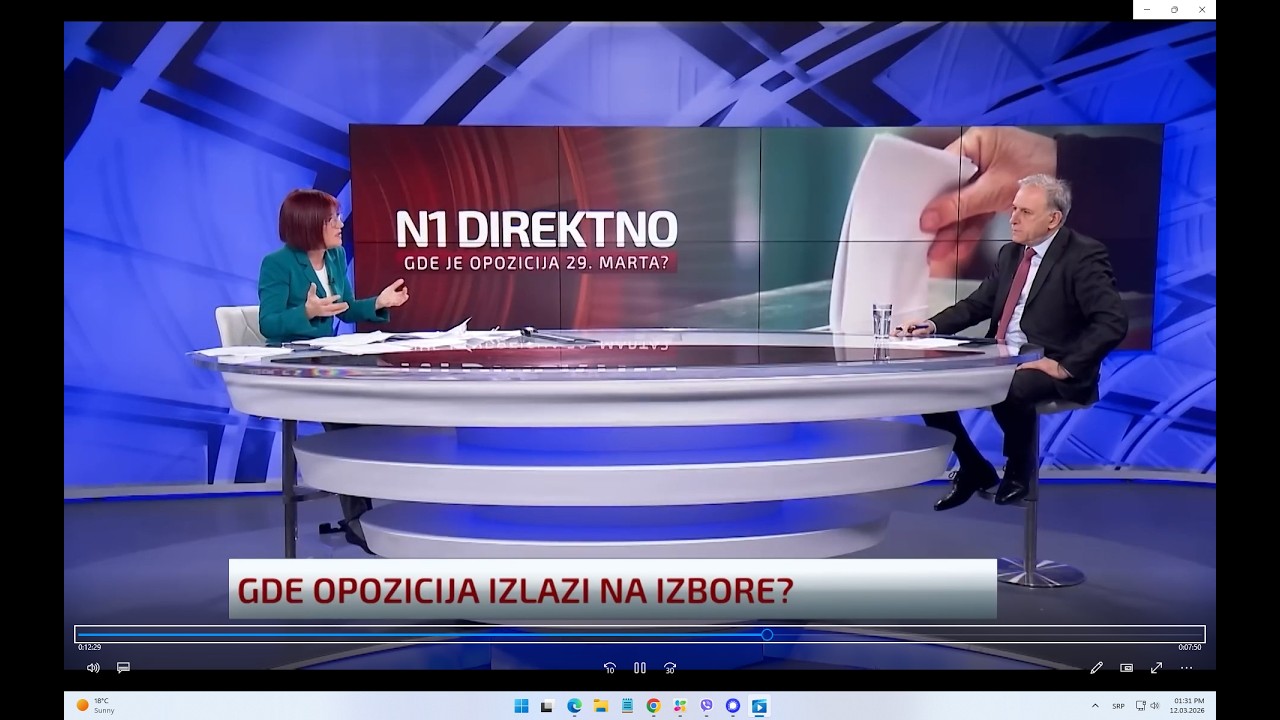Viewport: 1280px width, 720px height.
Task: Open the blue circle taskbar app
Action: point(733,706)
